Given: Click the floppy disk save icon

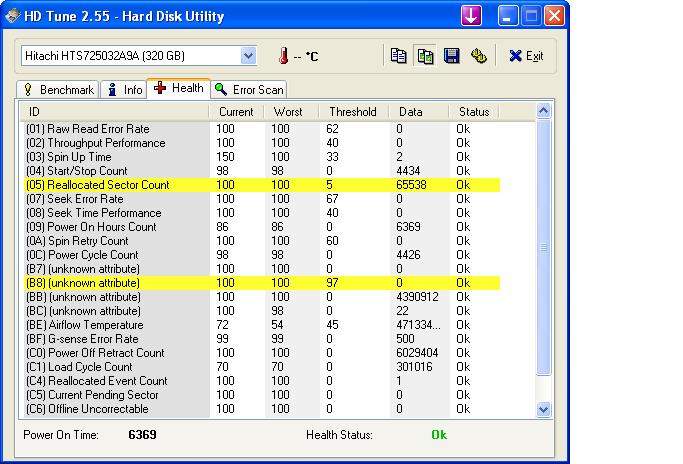Looking at the screenshot, I should [x=451, y=56].
